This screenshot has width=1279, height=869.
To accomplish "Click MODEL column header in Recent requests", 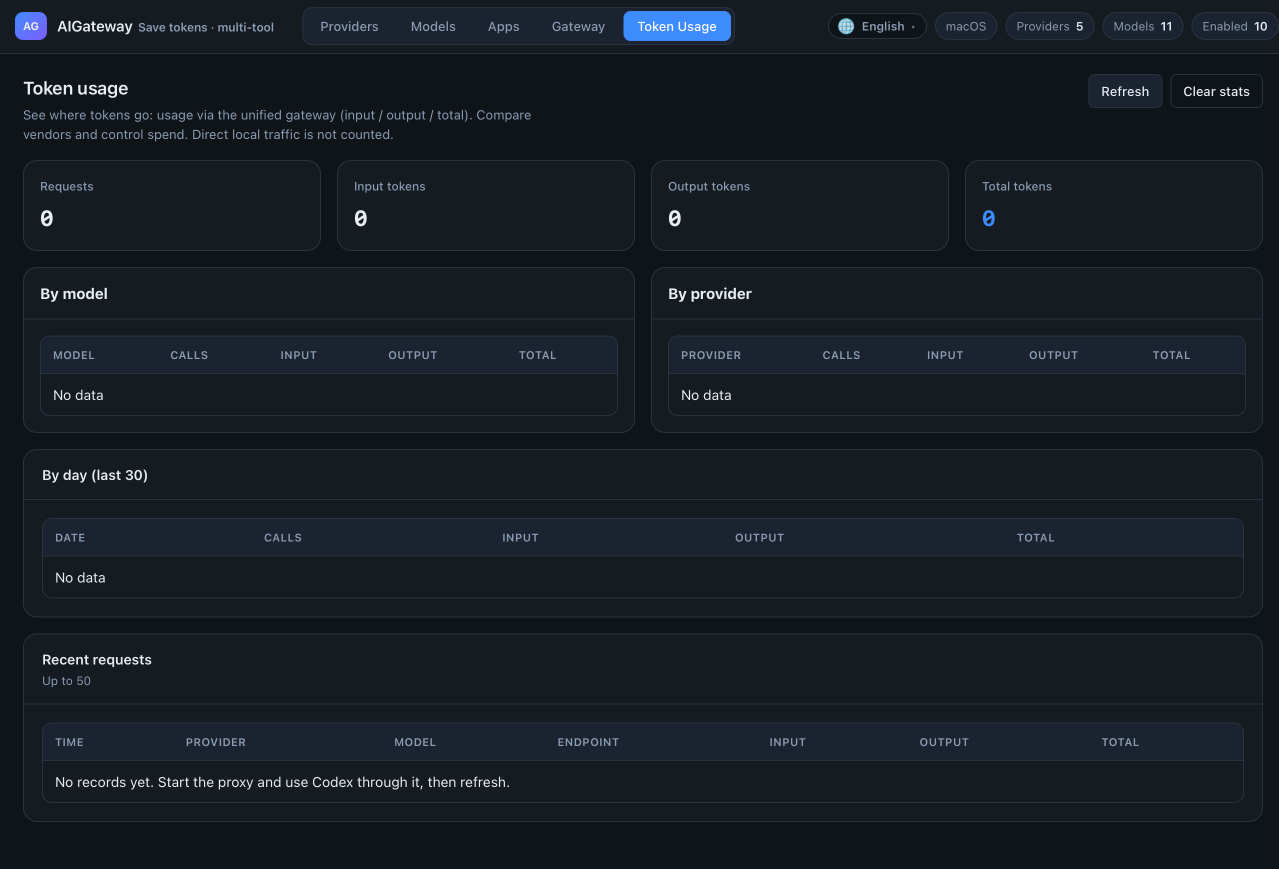I will tap(415, 742).
